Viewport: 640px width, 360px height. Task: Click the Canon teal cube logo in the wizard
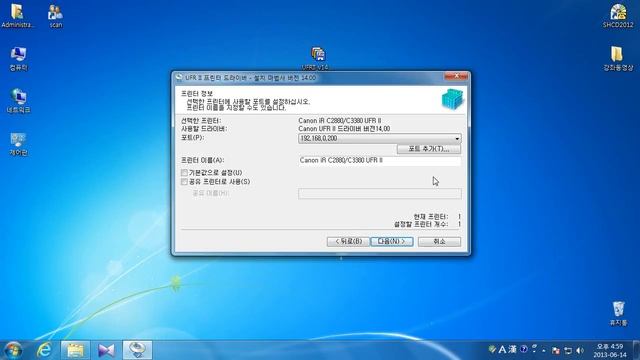click(x=452, y=99)
